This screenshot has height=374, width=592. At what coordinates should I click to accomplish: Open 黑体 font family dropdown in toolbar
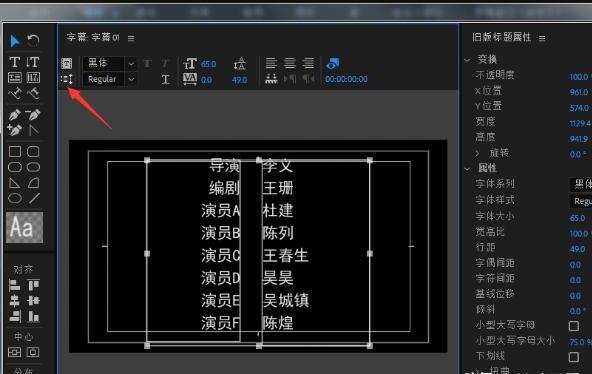pos(110,63)
